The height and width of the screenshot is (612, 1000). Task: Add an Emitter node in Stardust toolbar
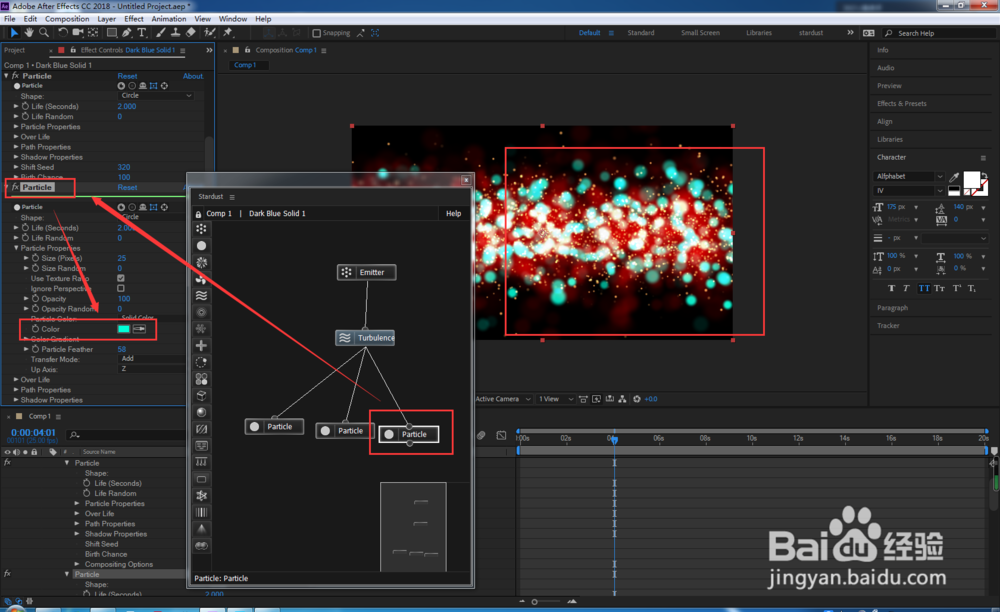202,229
